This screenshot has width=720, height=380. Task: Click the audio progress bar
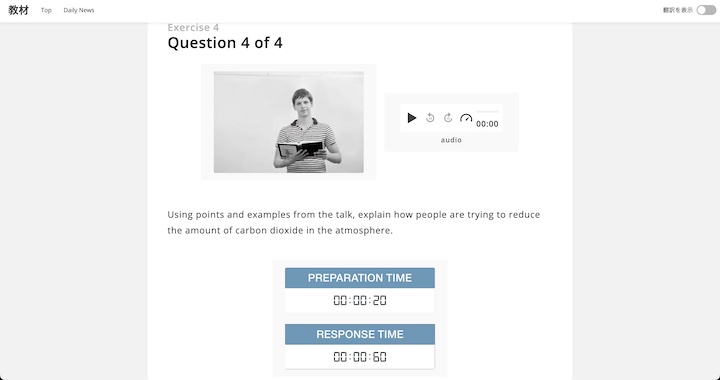tap(487, 112)
